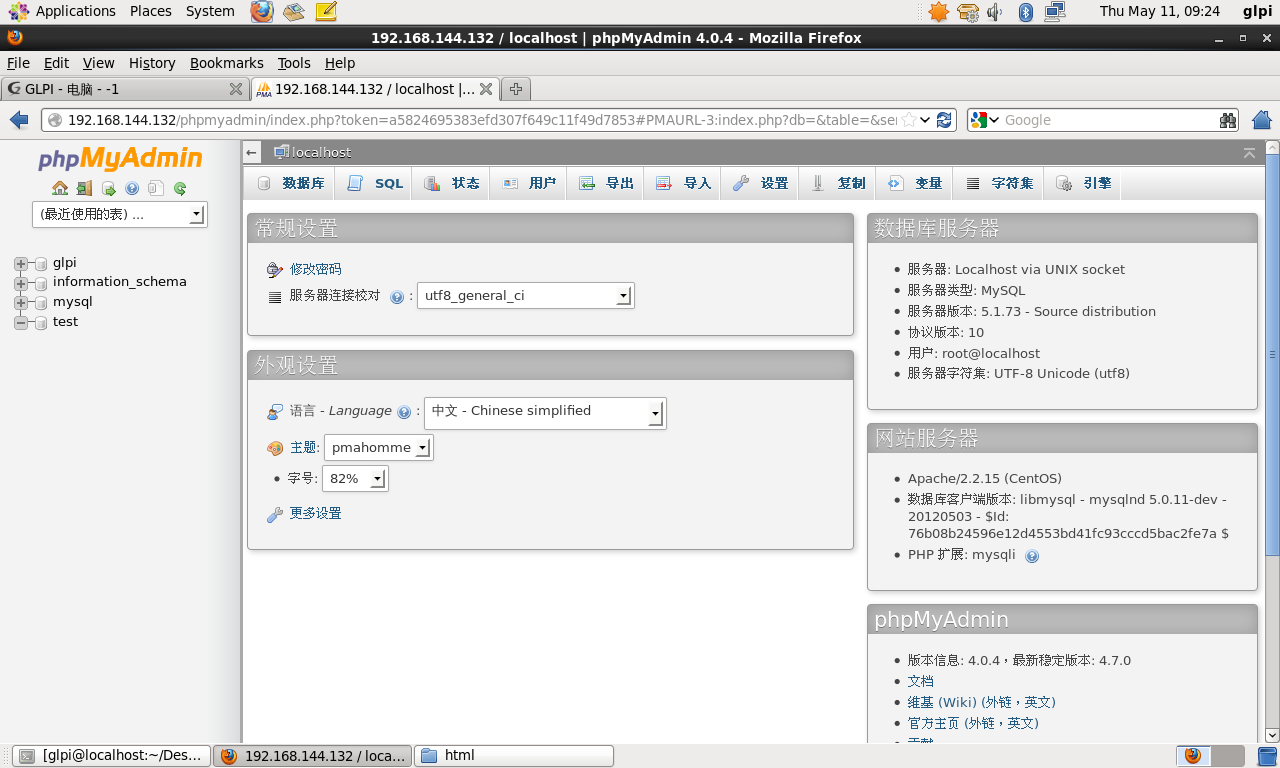Click the MySQL documentation pages icon

[156, 188]
